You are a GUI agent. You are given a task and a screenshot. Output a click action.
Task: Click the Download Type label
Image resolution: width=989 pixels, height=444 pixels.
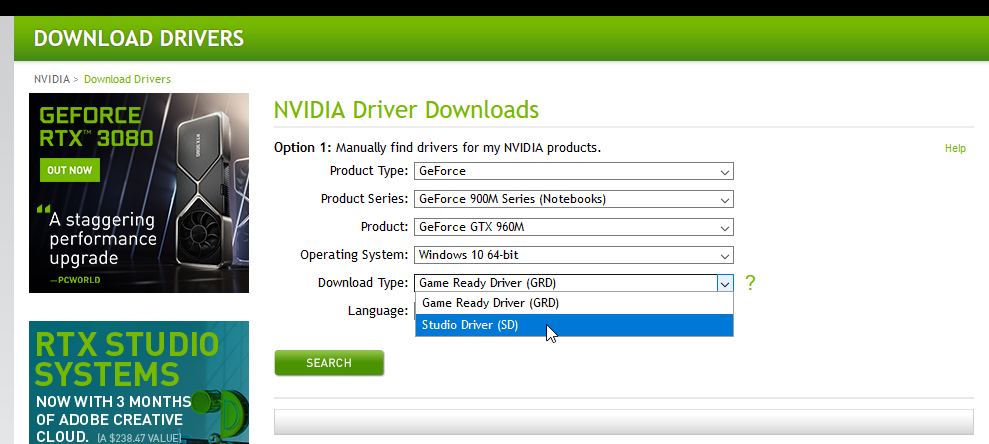(x=363, y=283)
